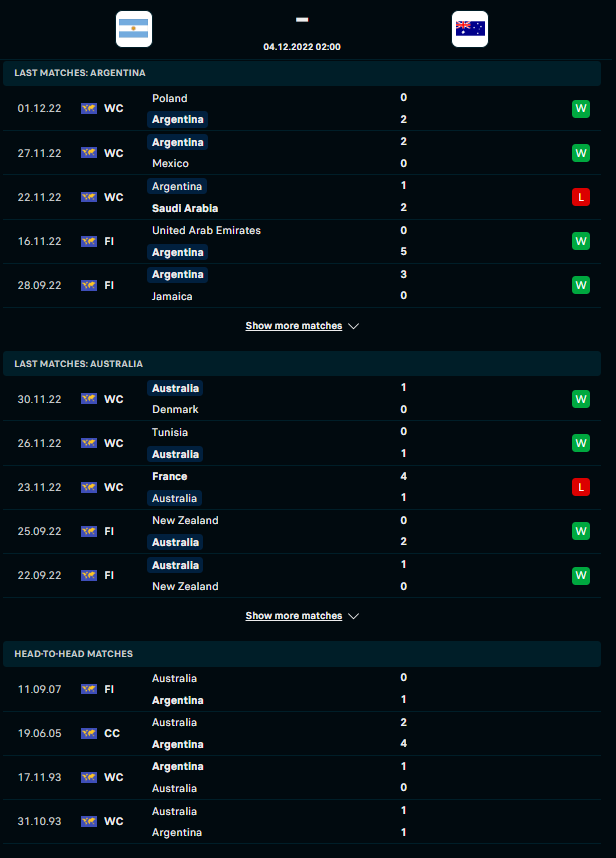Screen dimensions: 616x858
Task: Click the competition flag icon on the 23.11.22 match
Action: click(89, 487)
